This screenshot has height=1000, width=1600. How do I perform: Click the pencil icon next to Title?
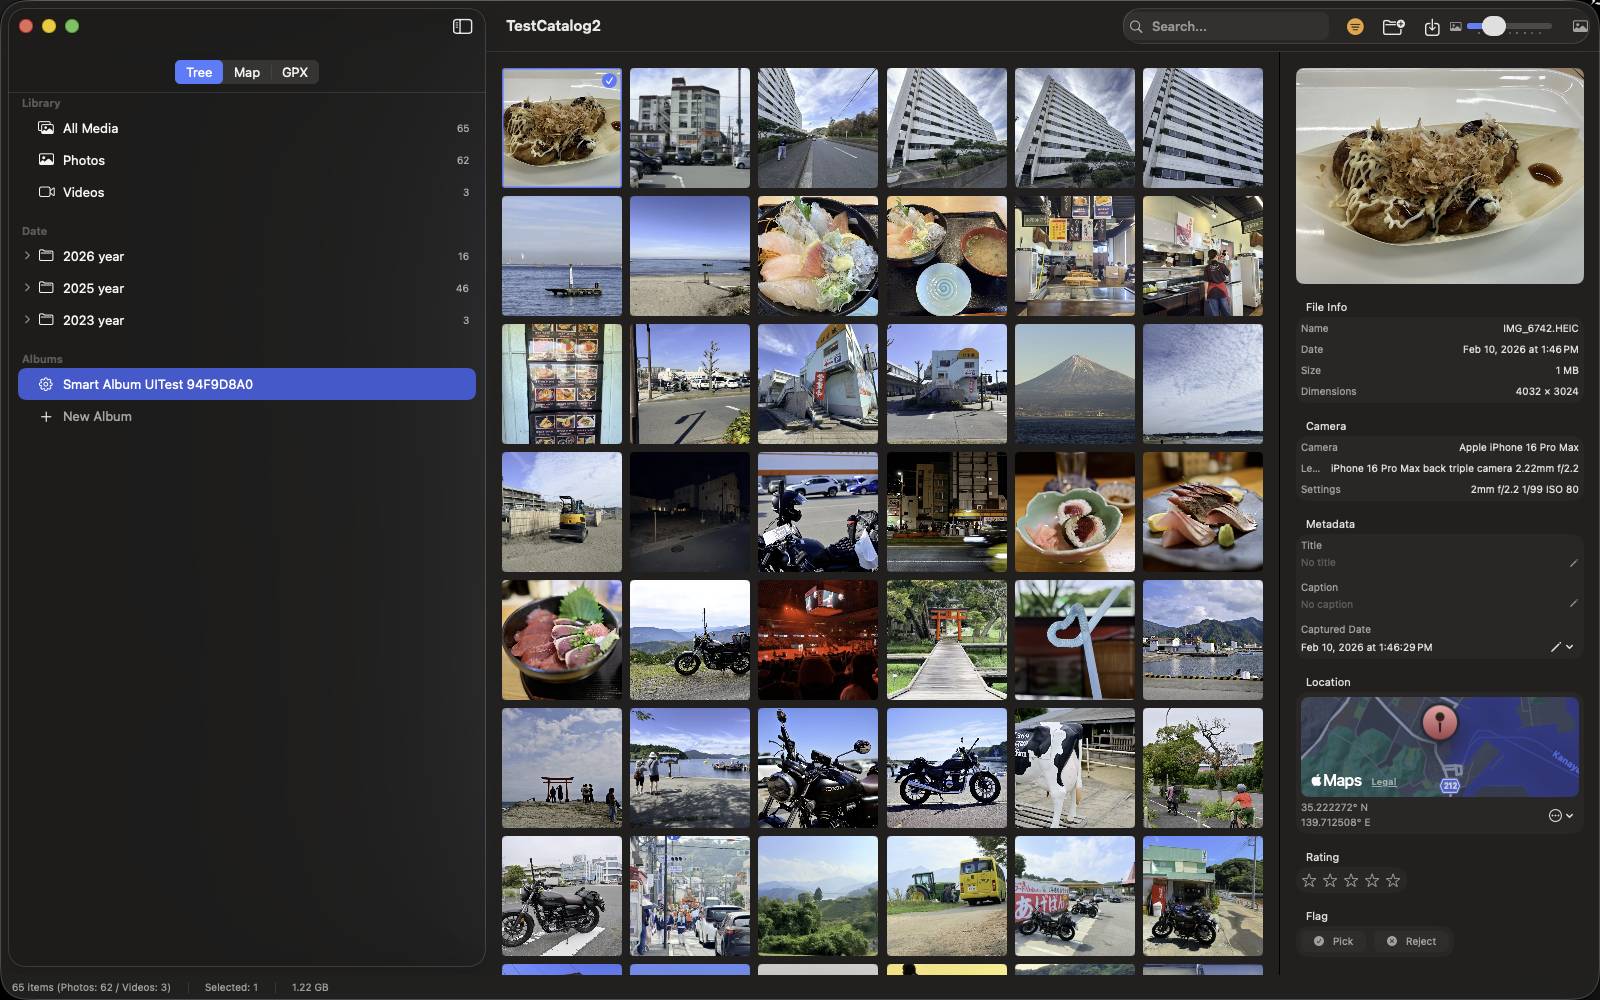[1573, 563]
